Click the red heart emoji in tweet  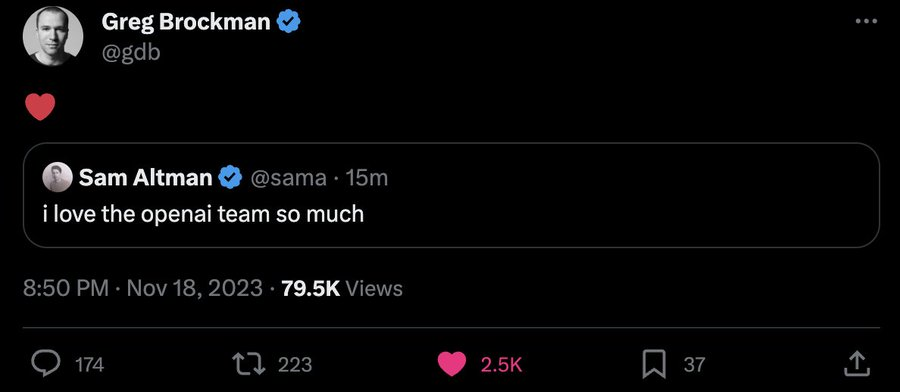(x=40, y=107)
